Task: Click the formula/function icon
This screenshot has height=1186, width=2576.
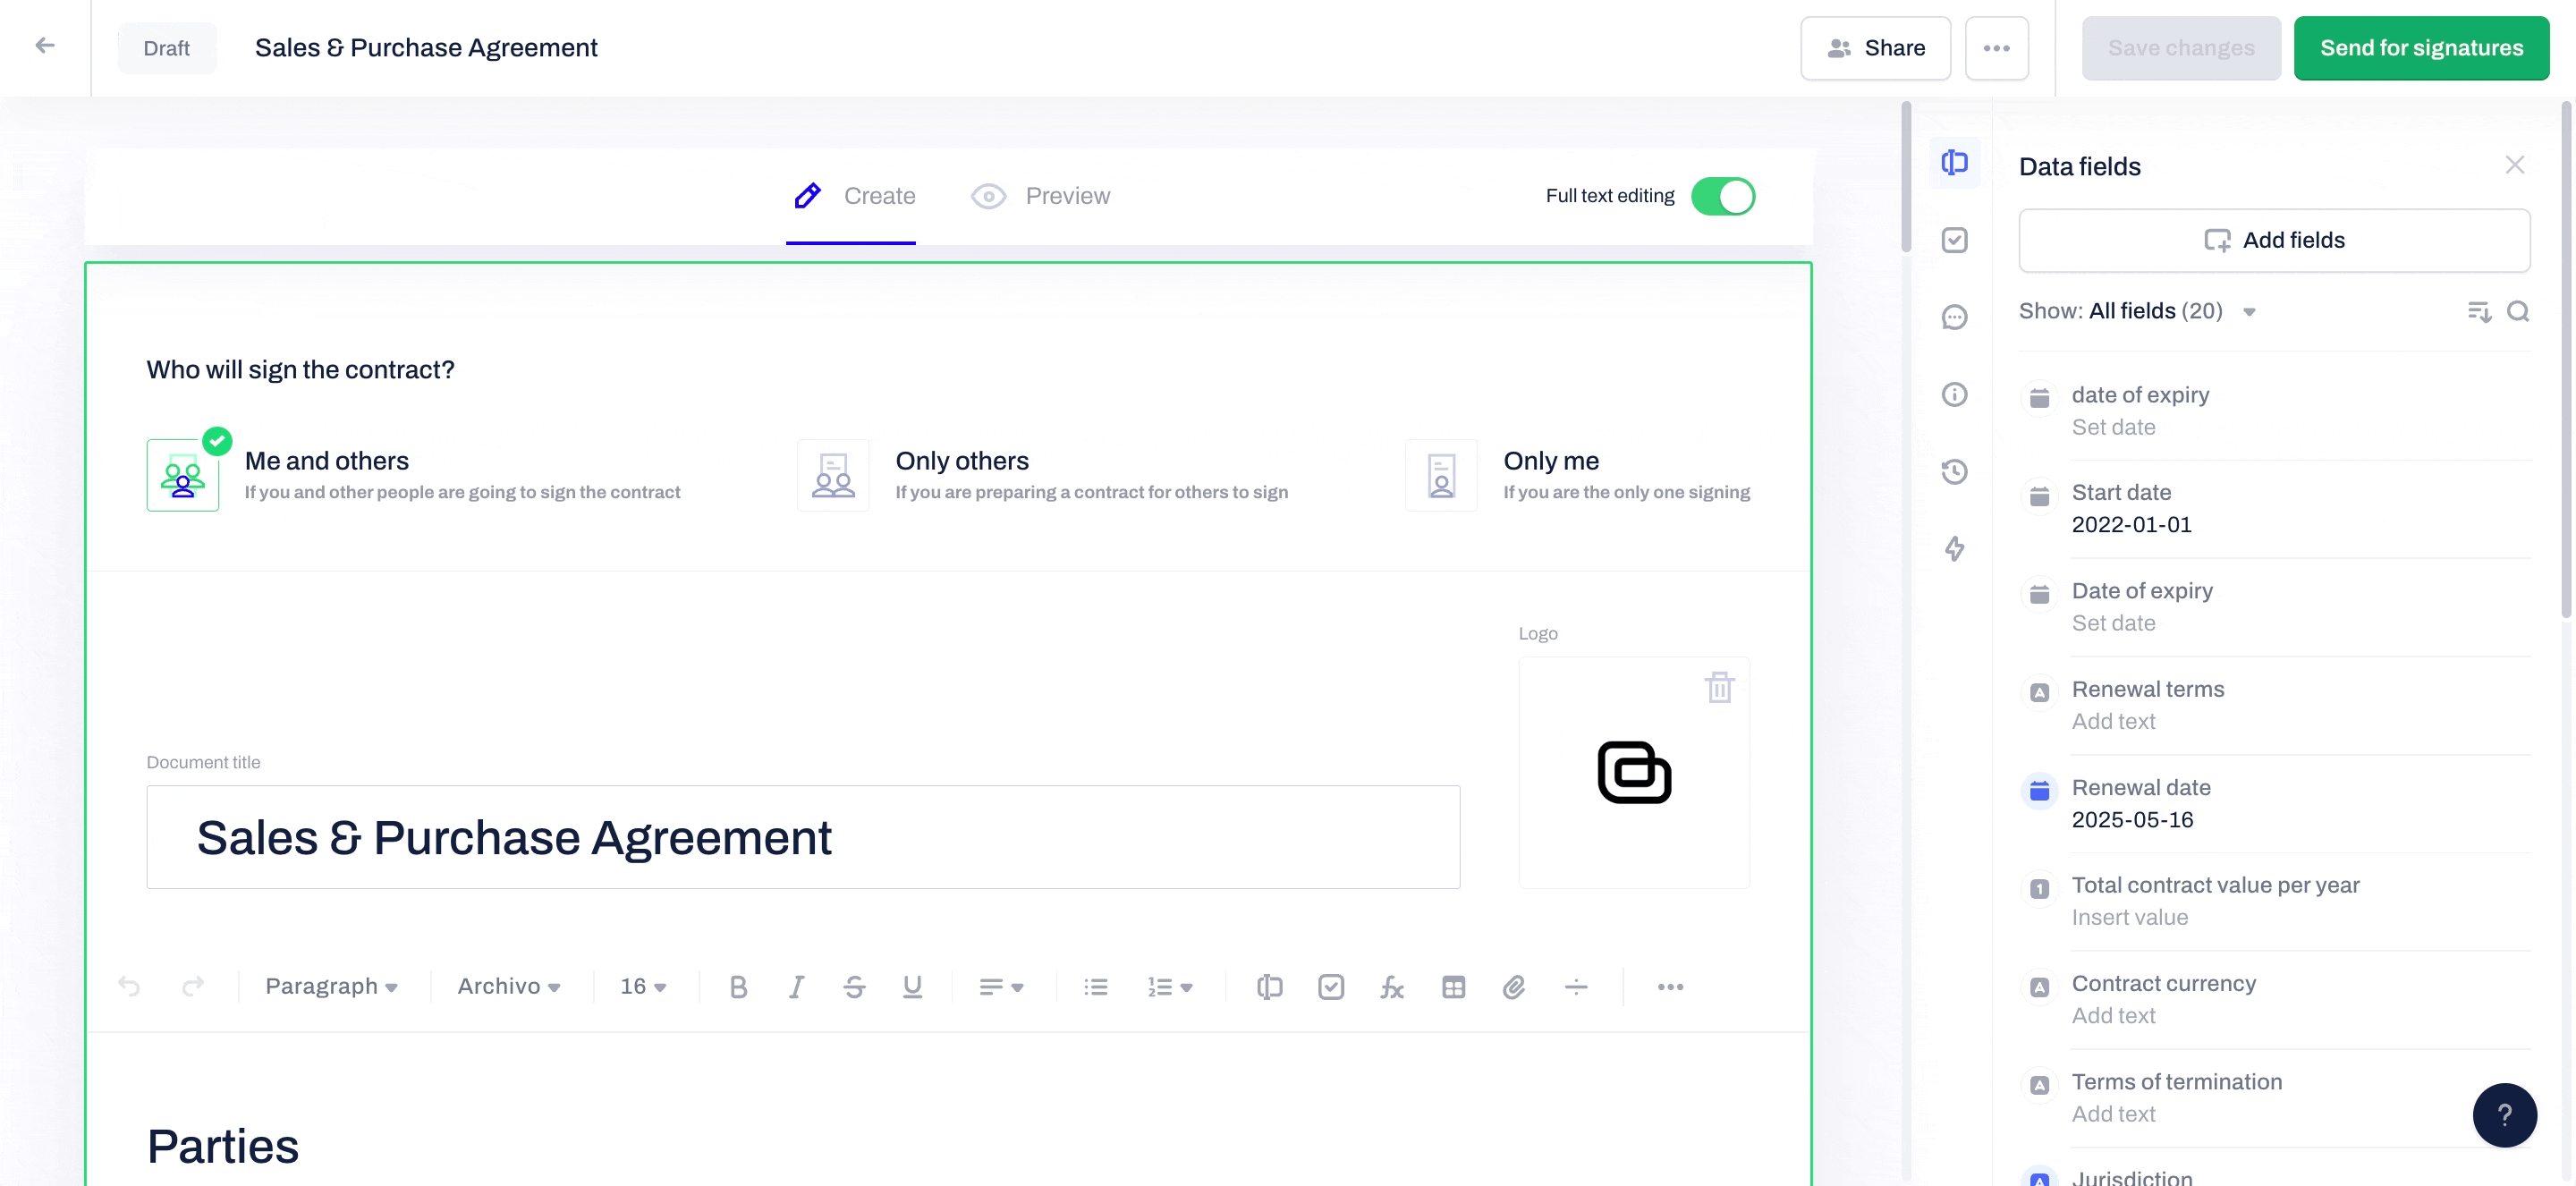Action: (x=1392, y=986)
